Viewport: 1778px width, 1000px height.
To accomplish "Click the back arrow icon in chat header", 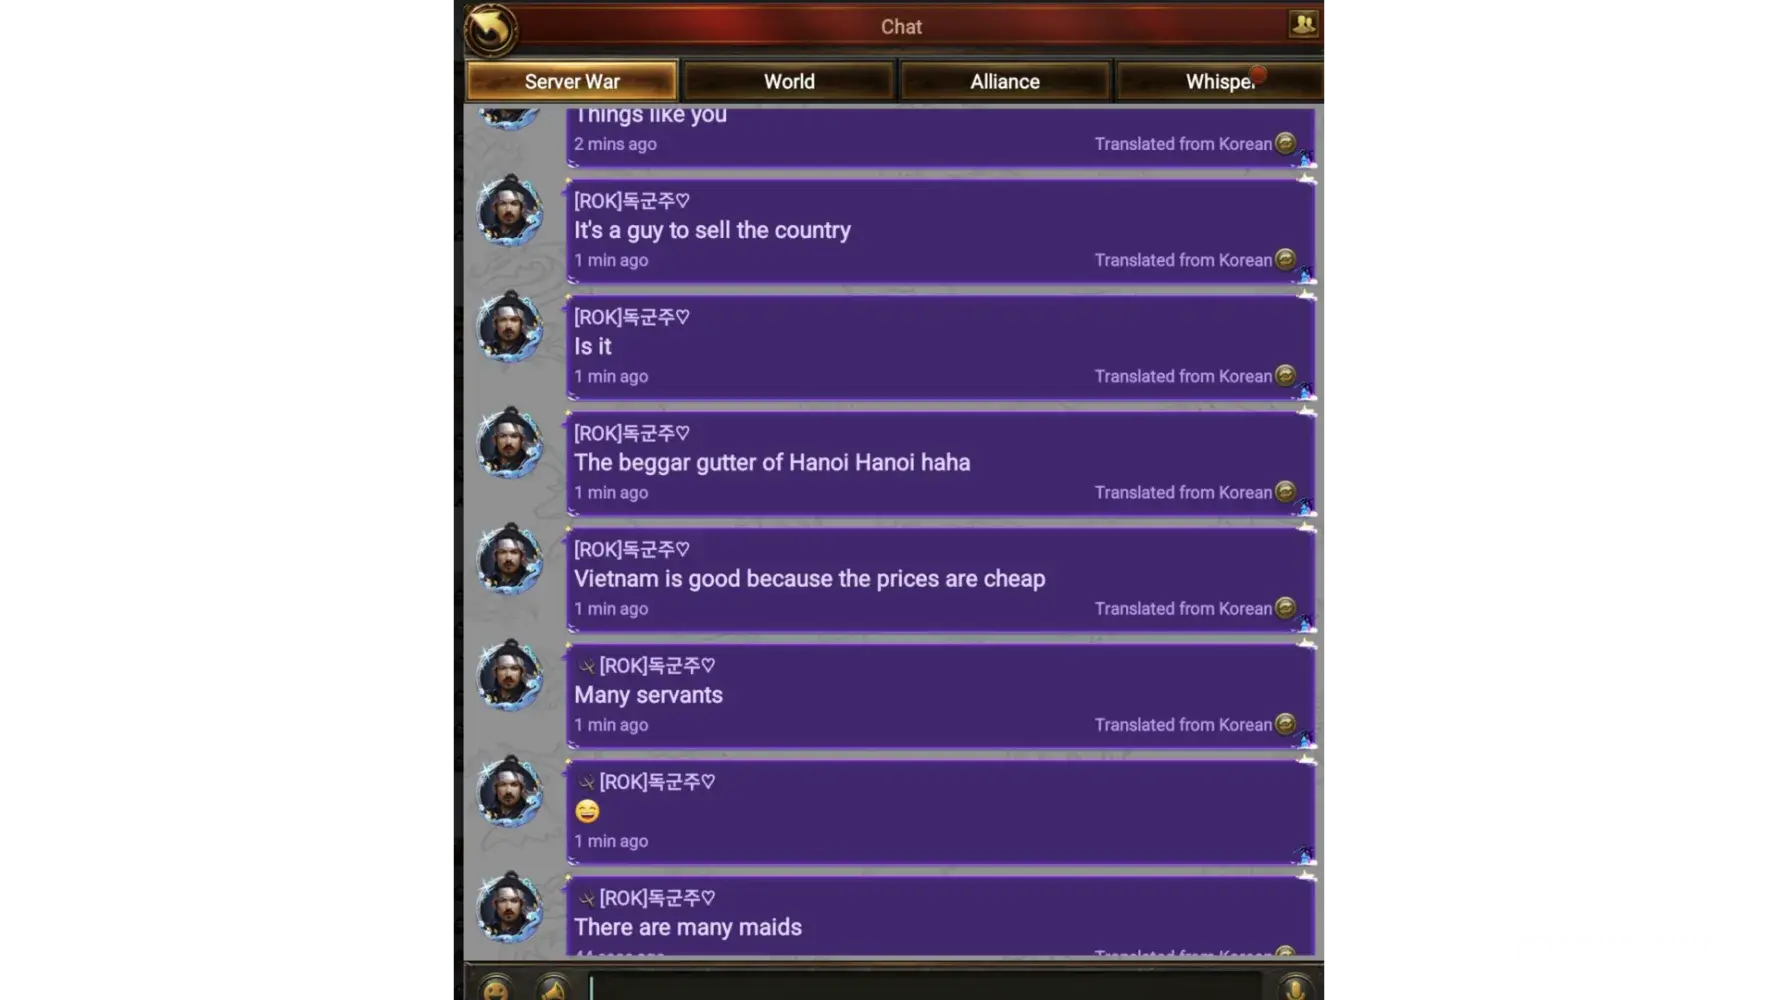I will click(490, 29).
